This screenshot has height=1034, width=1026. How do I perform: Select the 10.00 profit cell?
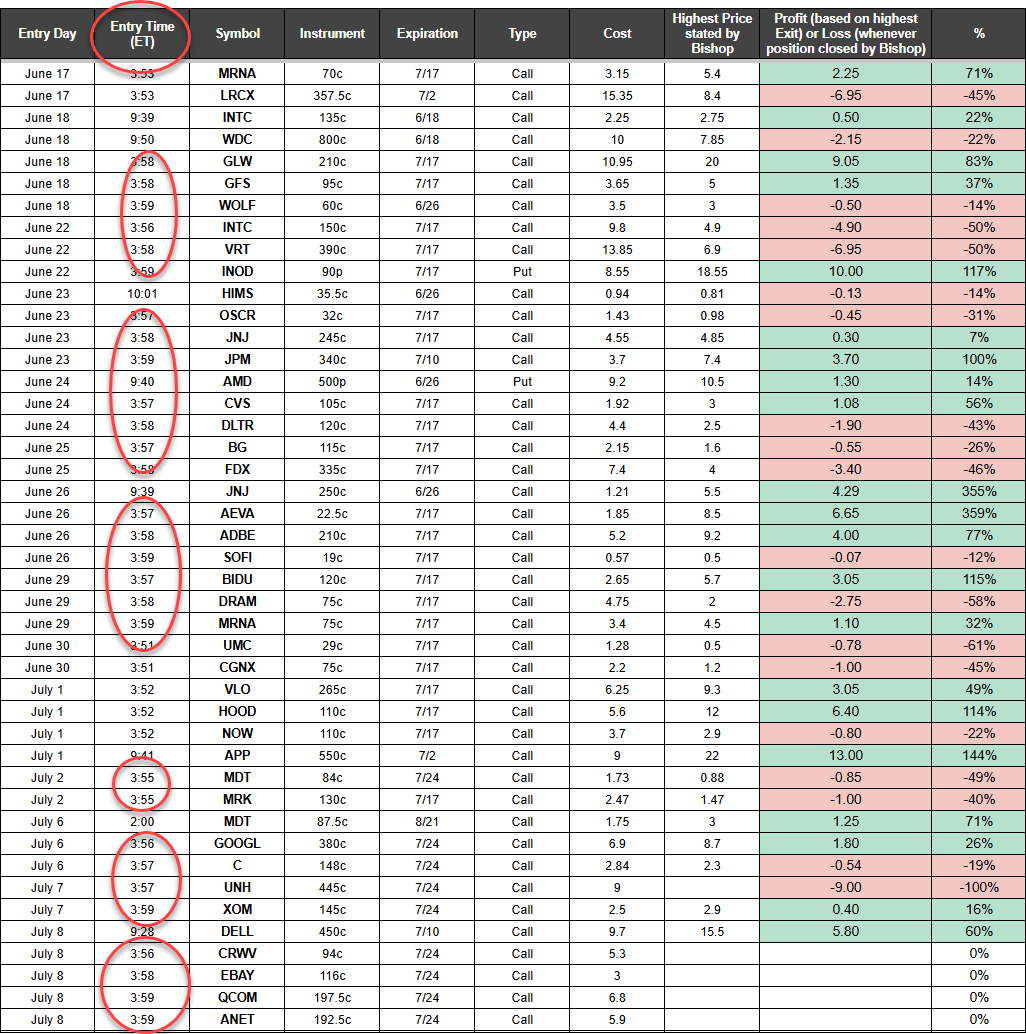pos(845,272)
